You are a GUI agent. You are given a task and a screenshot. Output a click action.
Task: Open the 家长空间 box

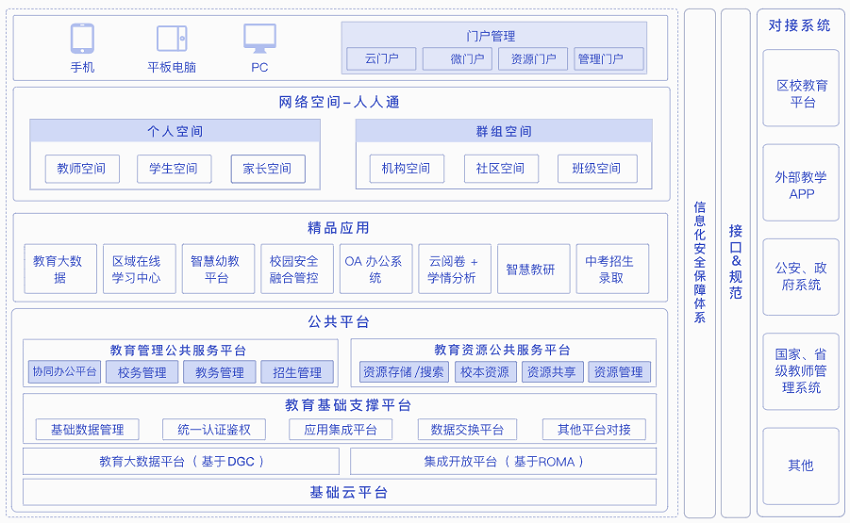[x=268, y=169]
